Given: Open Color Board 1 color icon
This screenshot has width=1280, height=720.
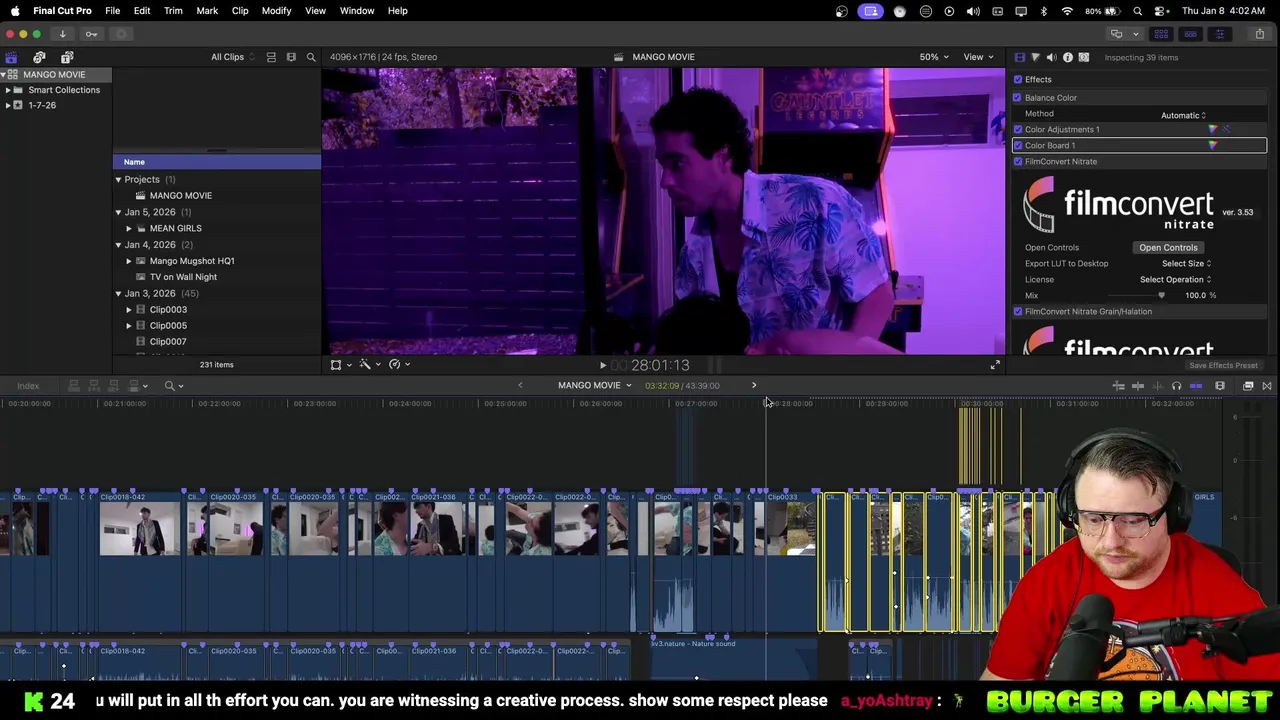Looking at the screenshot, I should pyautogui.click(x=1213, y=145).
